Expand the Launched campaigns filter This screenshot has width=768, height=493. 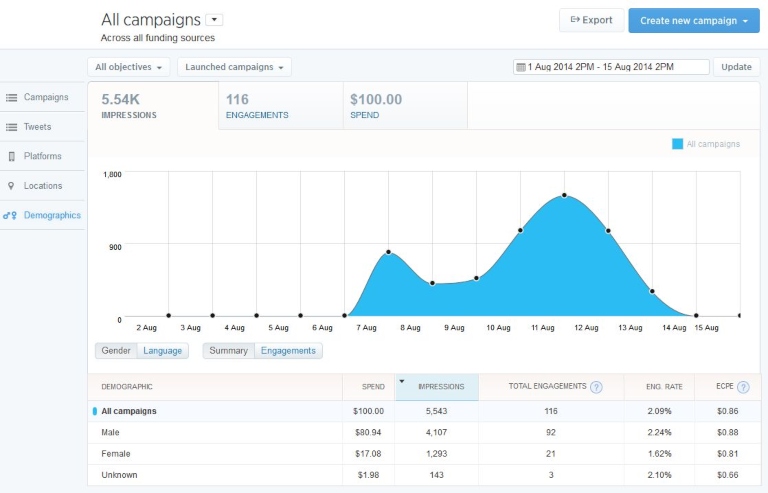coord(236,67)
